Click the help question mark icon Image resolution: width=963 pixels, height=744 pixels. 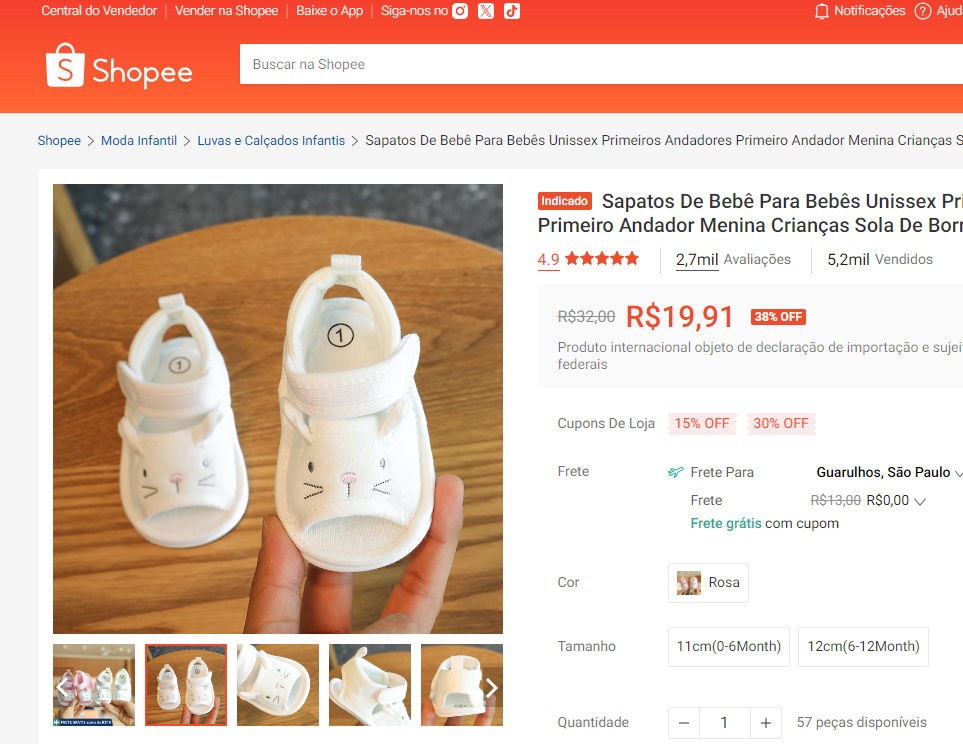point(922,11)
